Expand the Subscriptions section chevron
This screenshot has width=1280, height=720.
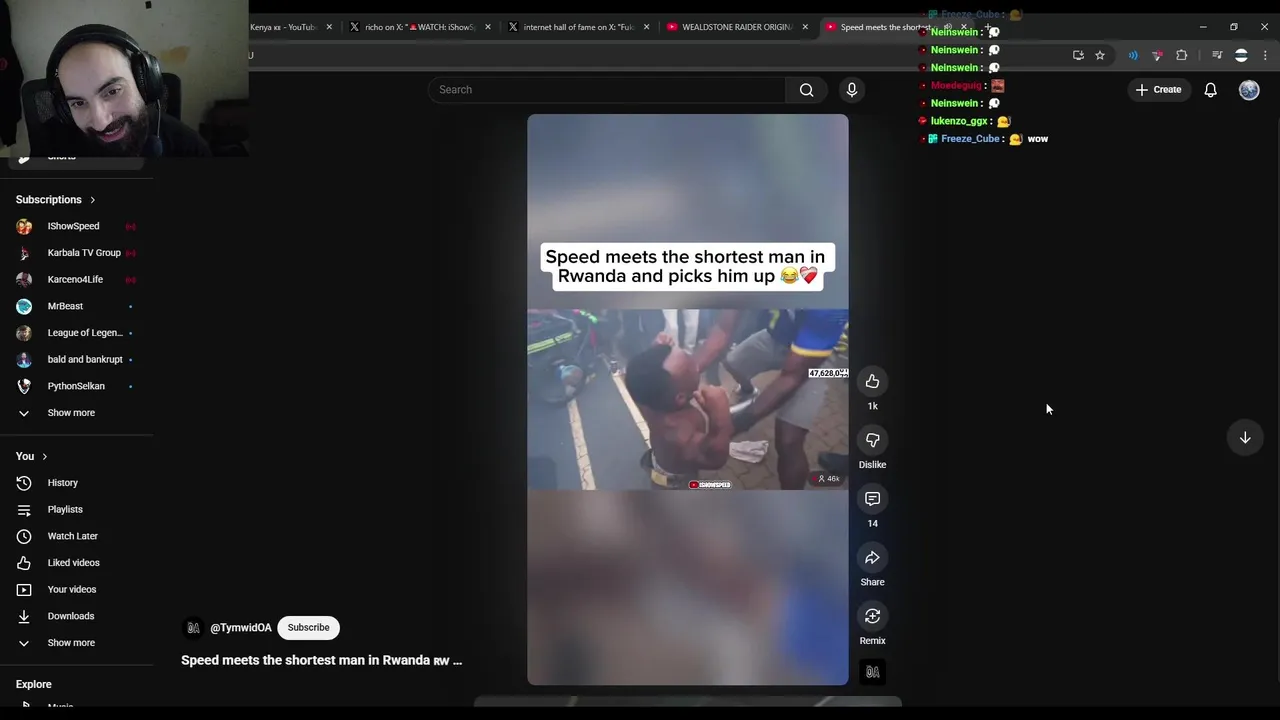92,200
